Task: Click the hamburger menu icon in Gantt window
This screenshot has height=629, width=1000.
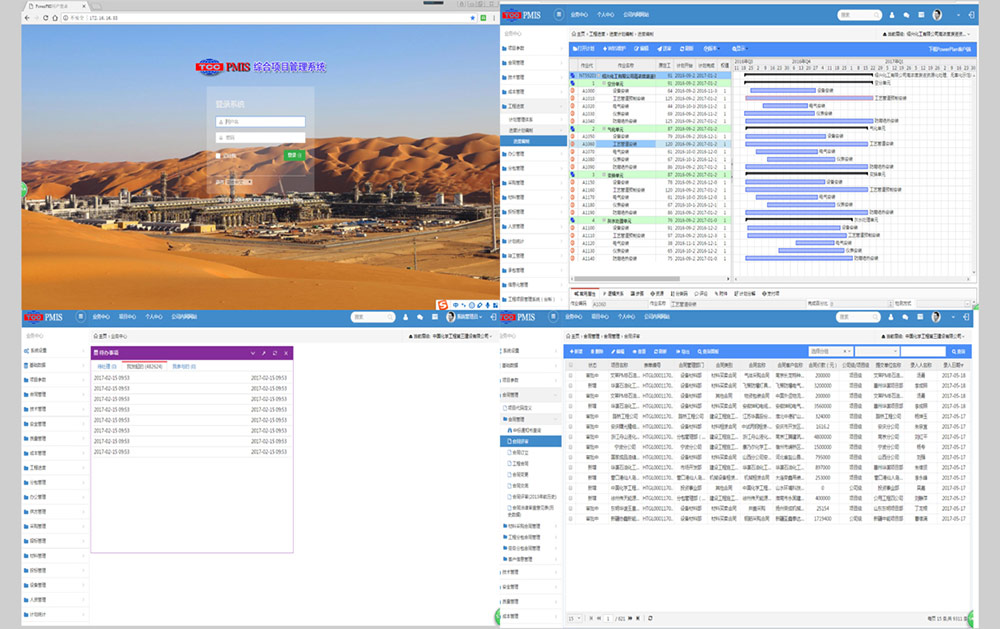Action: pos(557,15)
